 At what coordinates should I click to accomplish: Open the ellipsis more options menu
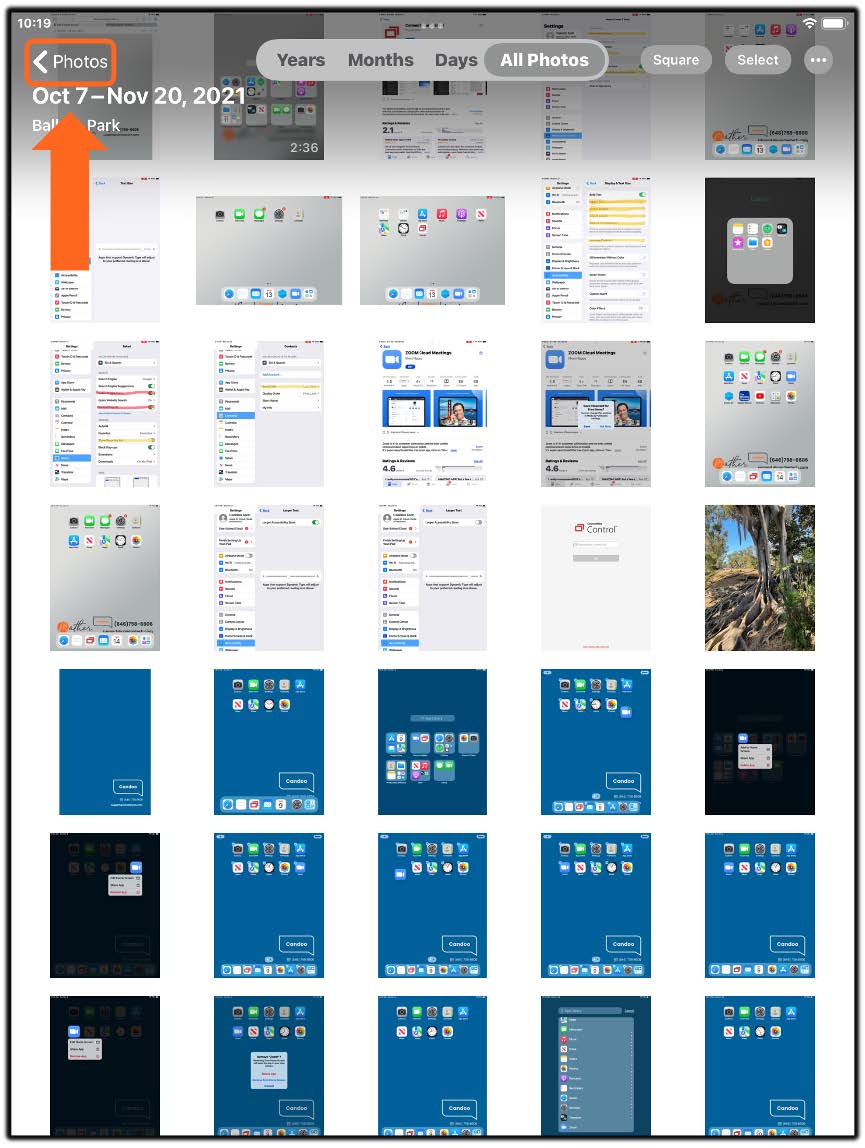click(818, 60)
